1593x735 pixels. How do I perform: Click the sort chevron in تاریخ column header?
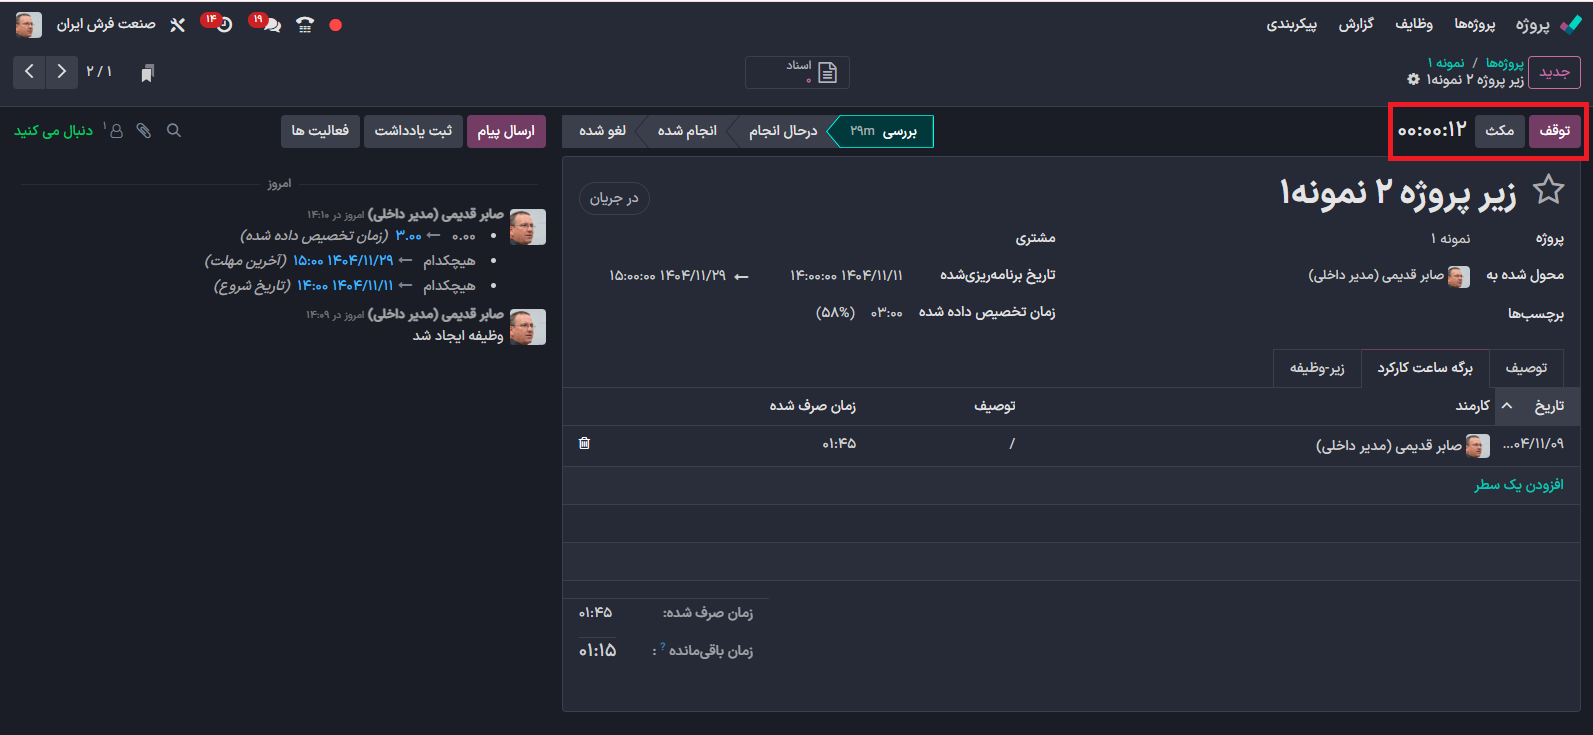coord(1507,406)
